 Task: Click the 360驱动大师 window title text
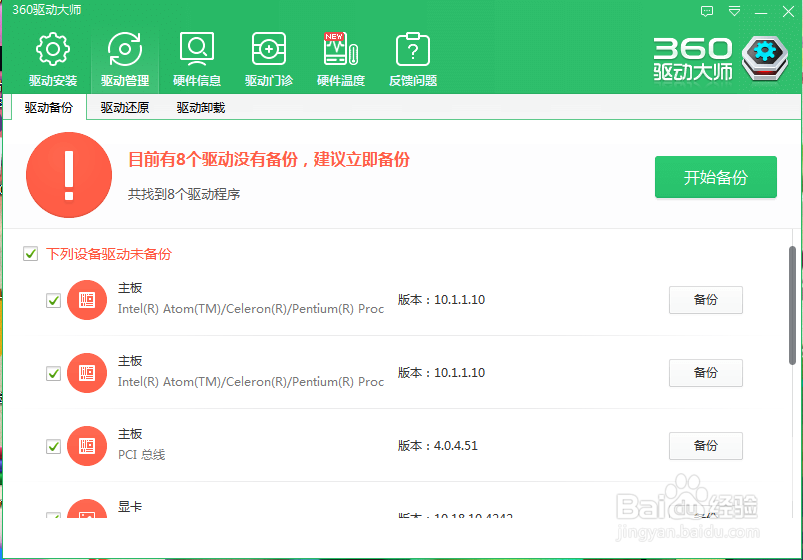pyautogui.click(x=47, y=10)
